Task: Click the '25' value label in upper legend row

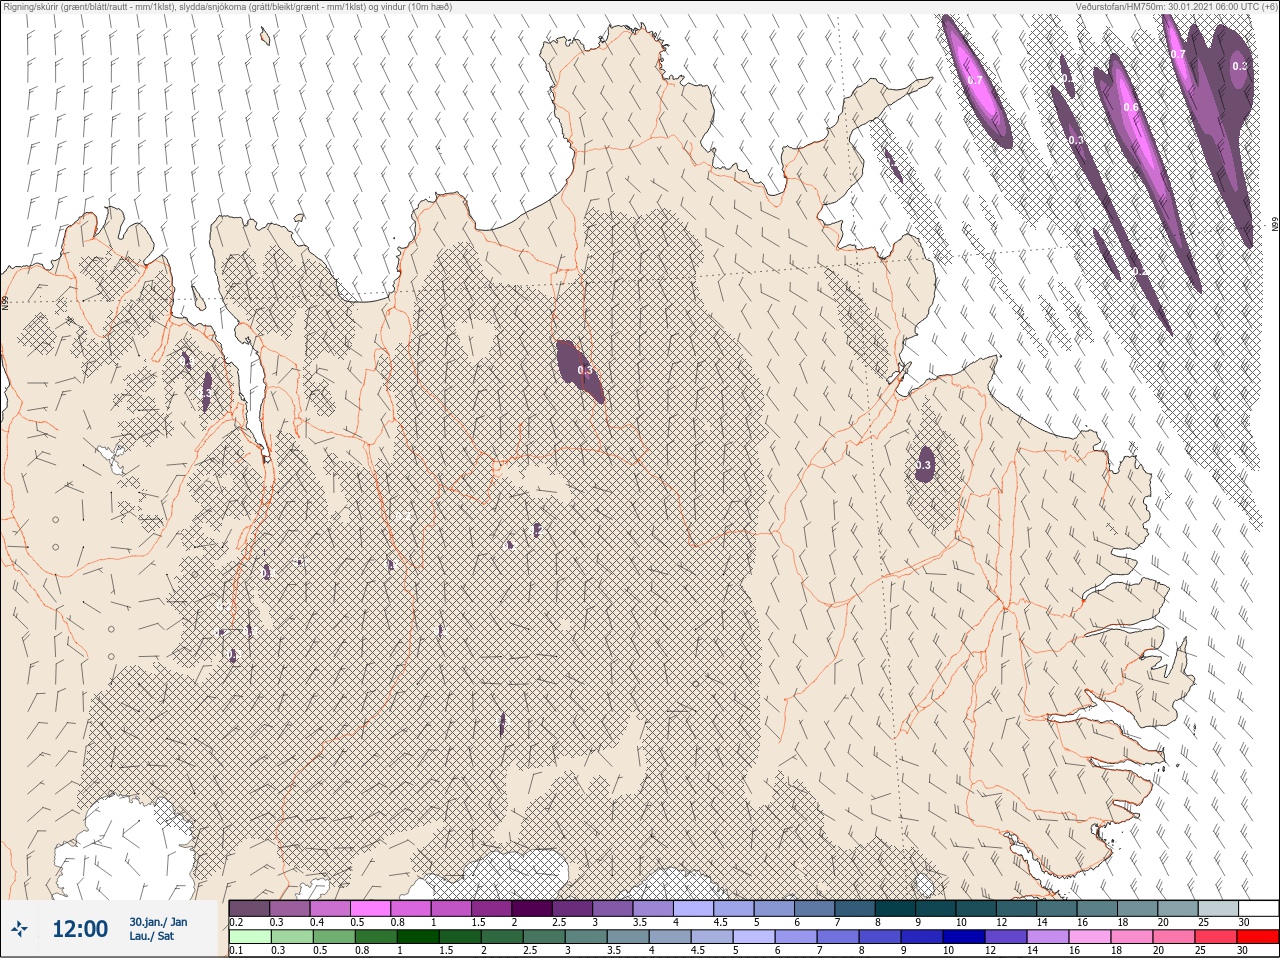Action: (x=1203, y=922)
